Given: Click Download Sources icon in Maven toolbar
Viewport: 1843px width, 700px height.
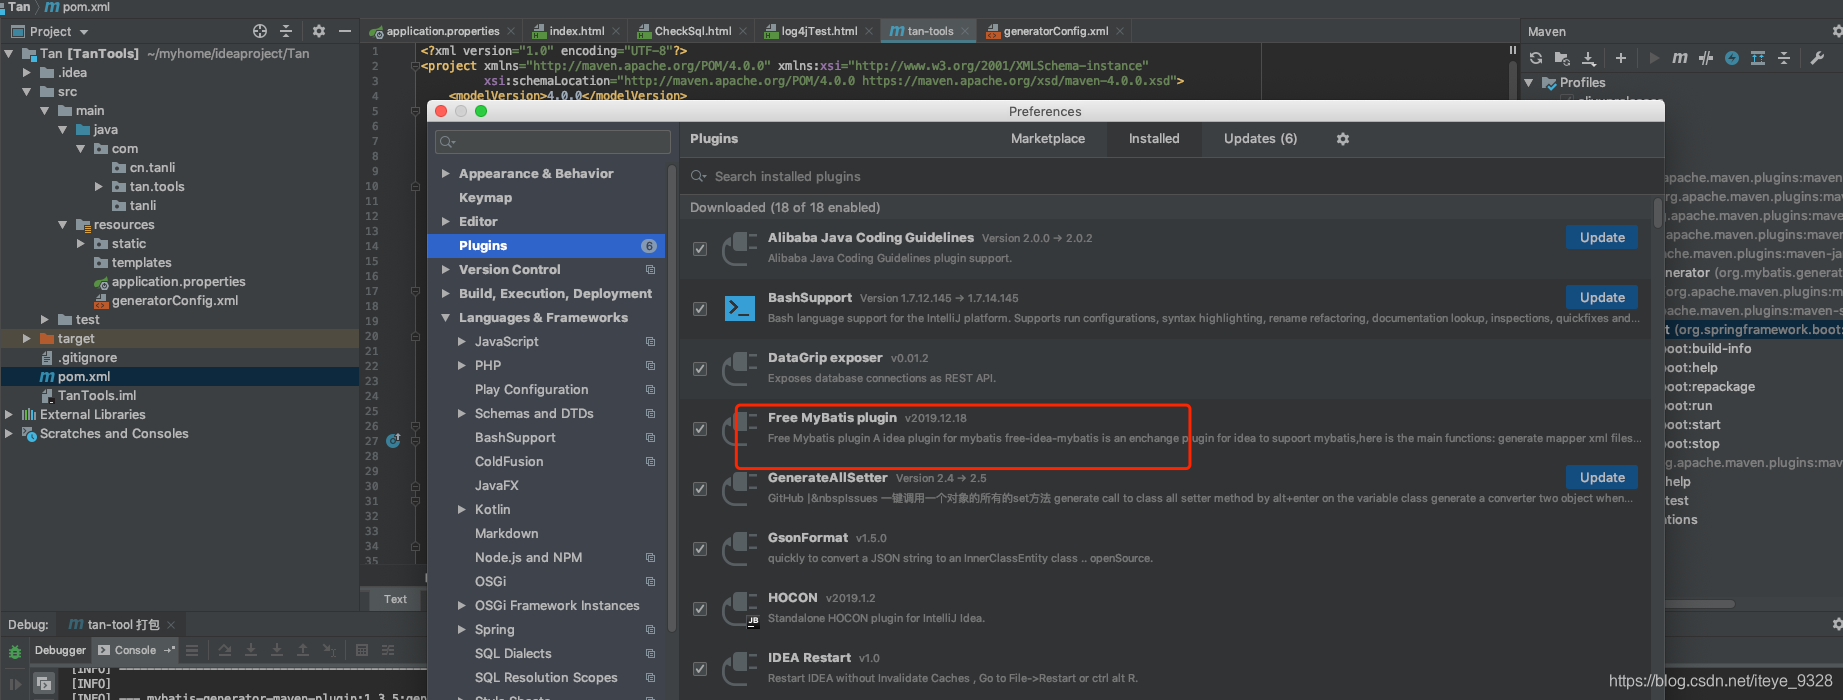Looking at the screenshot, I should [1589, 58].
